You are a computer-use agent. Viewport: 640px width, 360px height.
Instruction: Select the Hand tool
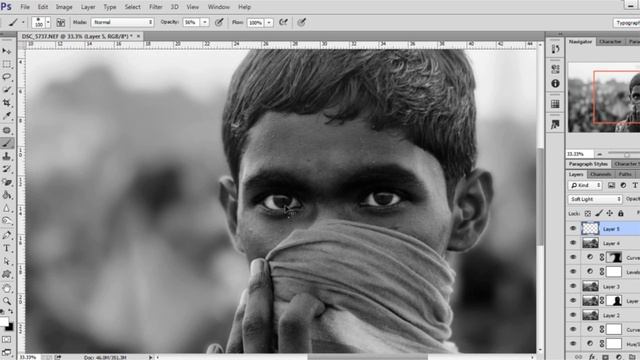coord(7,288)
